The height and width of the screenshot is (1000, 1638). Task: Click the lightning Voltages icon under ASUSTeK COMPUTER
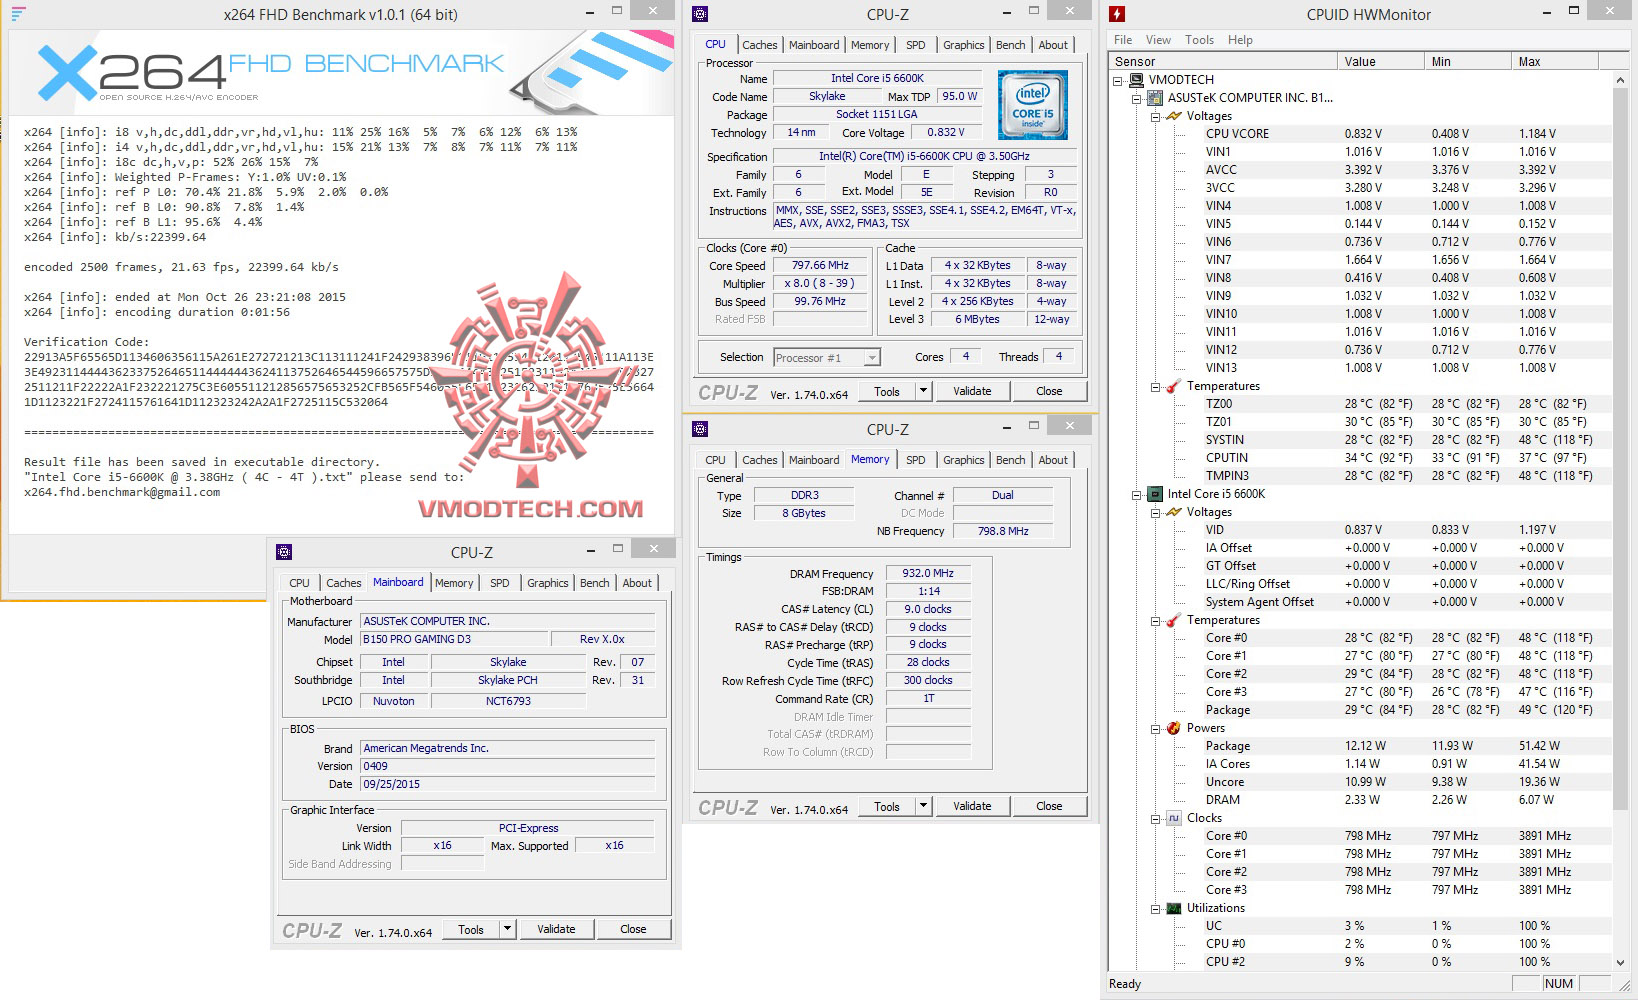click(1174, 116)
